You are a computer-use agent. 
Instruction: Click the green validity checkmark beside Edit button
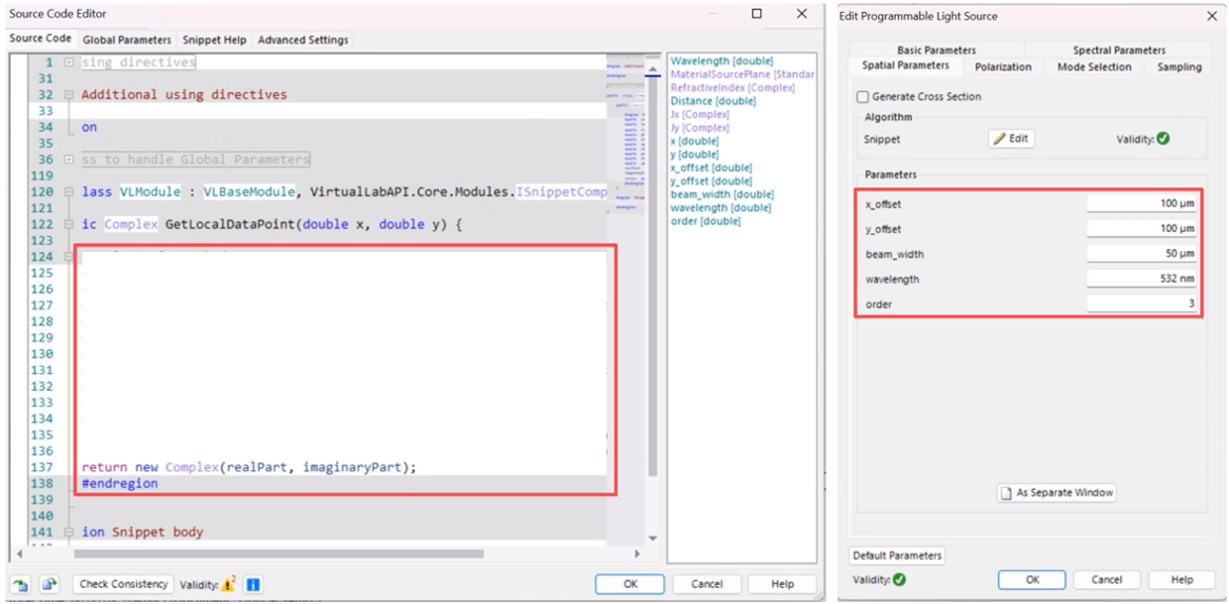[1162, 139]
